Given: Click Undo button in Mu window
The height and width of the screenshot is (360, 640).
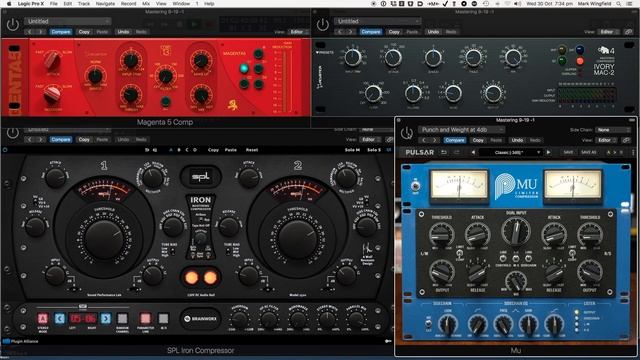Looking at the screenshot, I should 517,140.
